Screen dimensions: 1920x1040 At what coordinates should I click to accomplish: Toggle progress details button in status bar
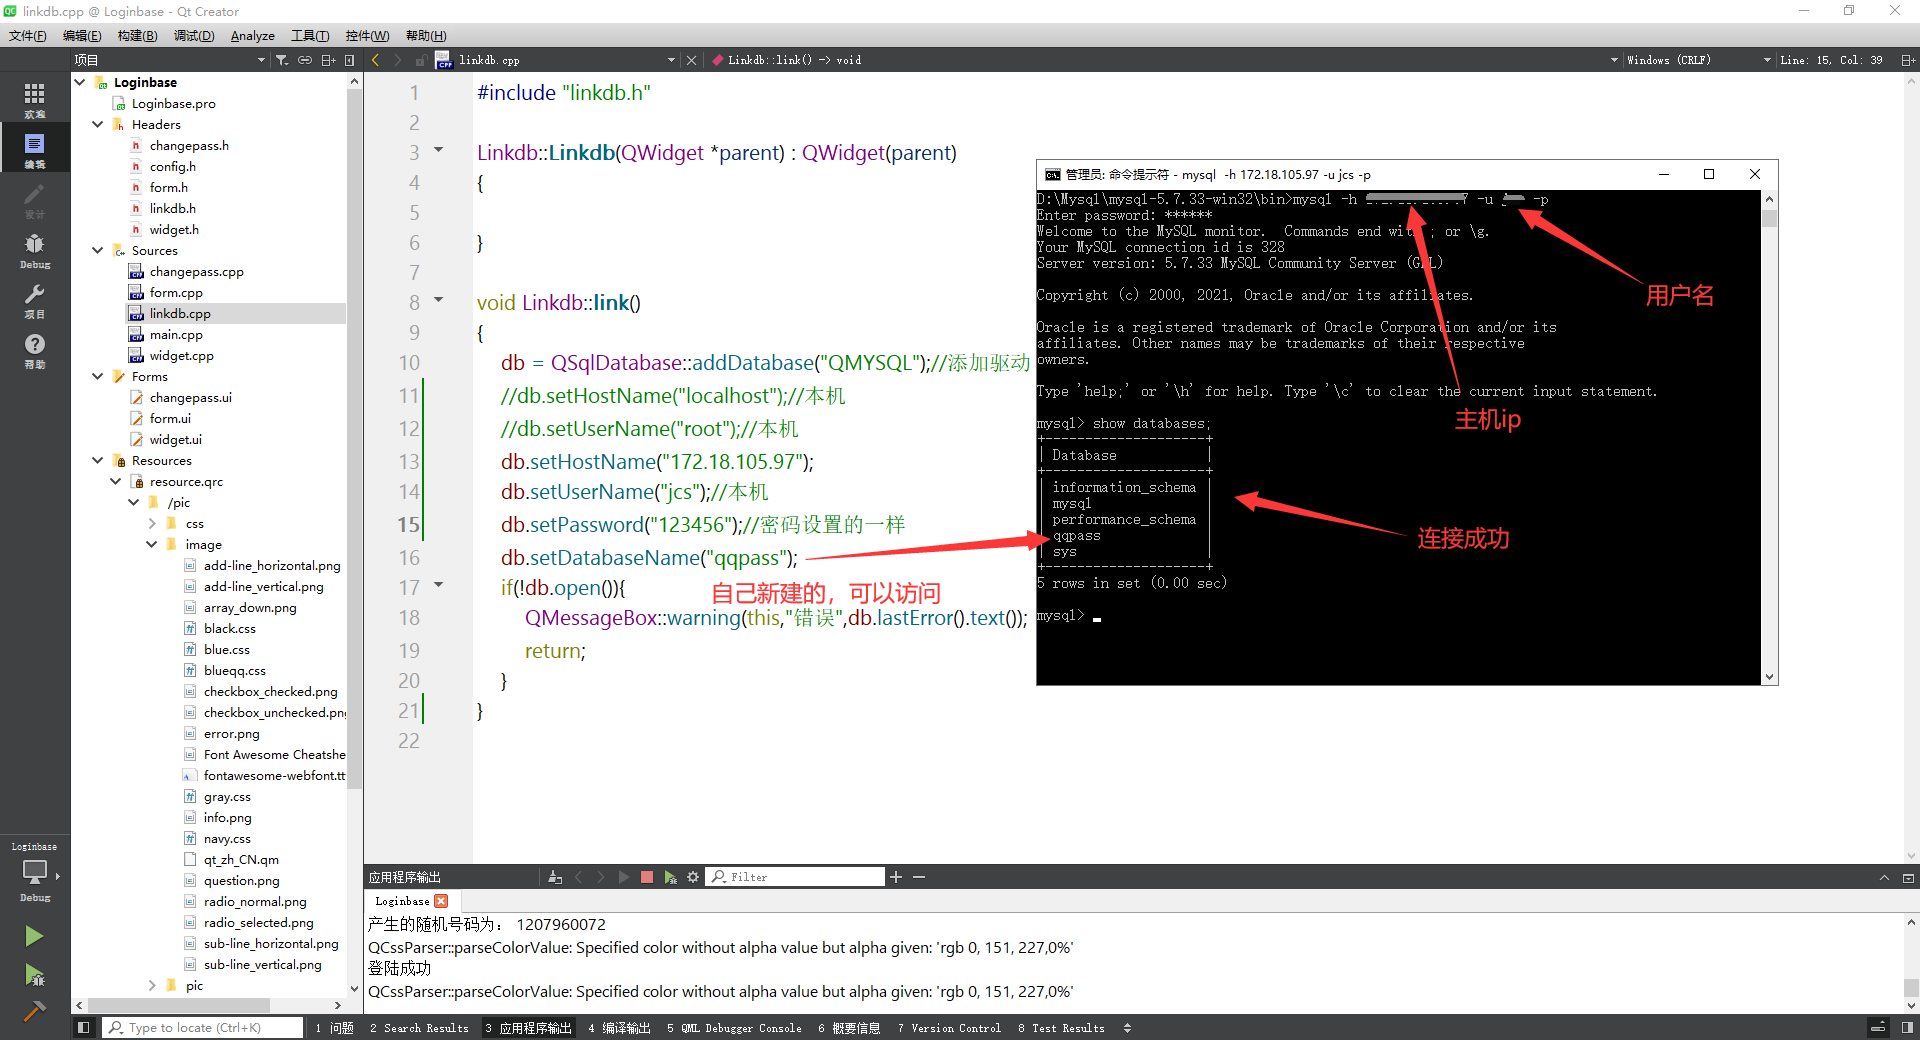click(x=1878, y=1027)
